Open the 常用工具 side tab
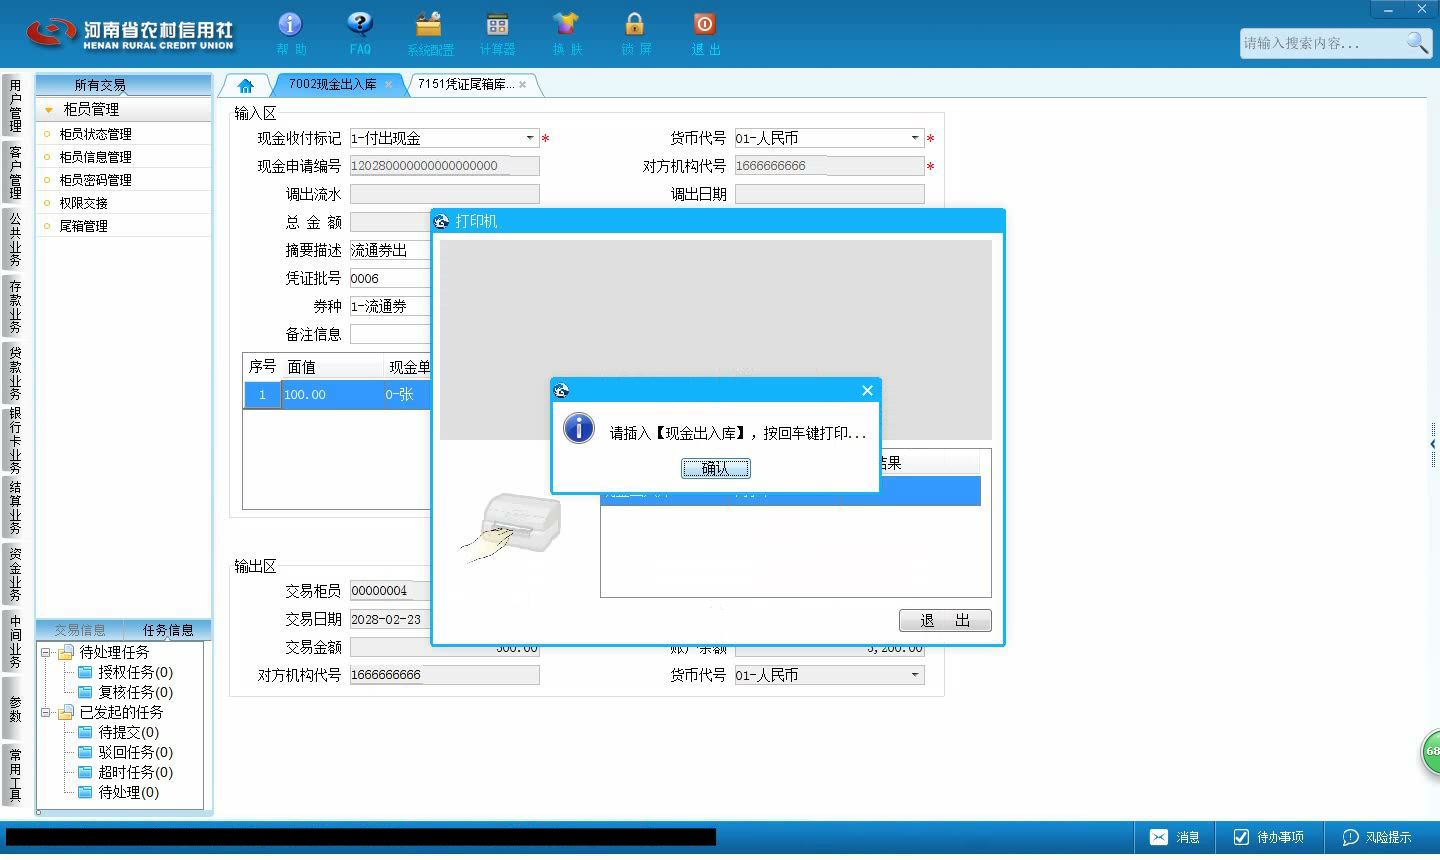Screen dimensions: 1440x860 click(14, 774)
